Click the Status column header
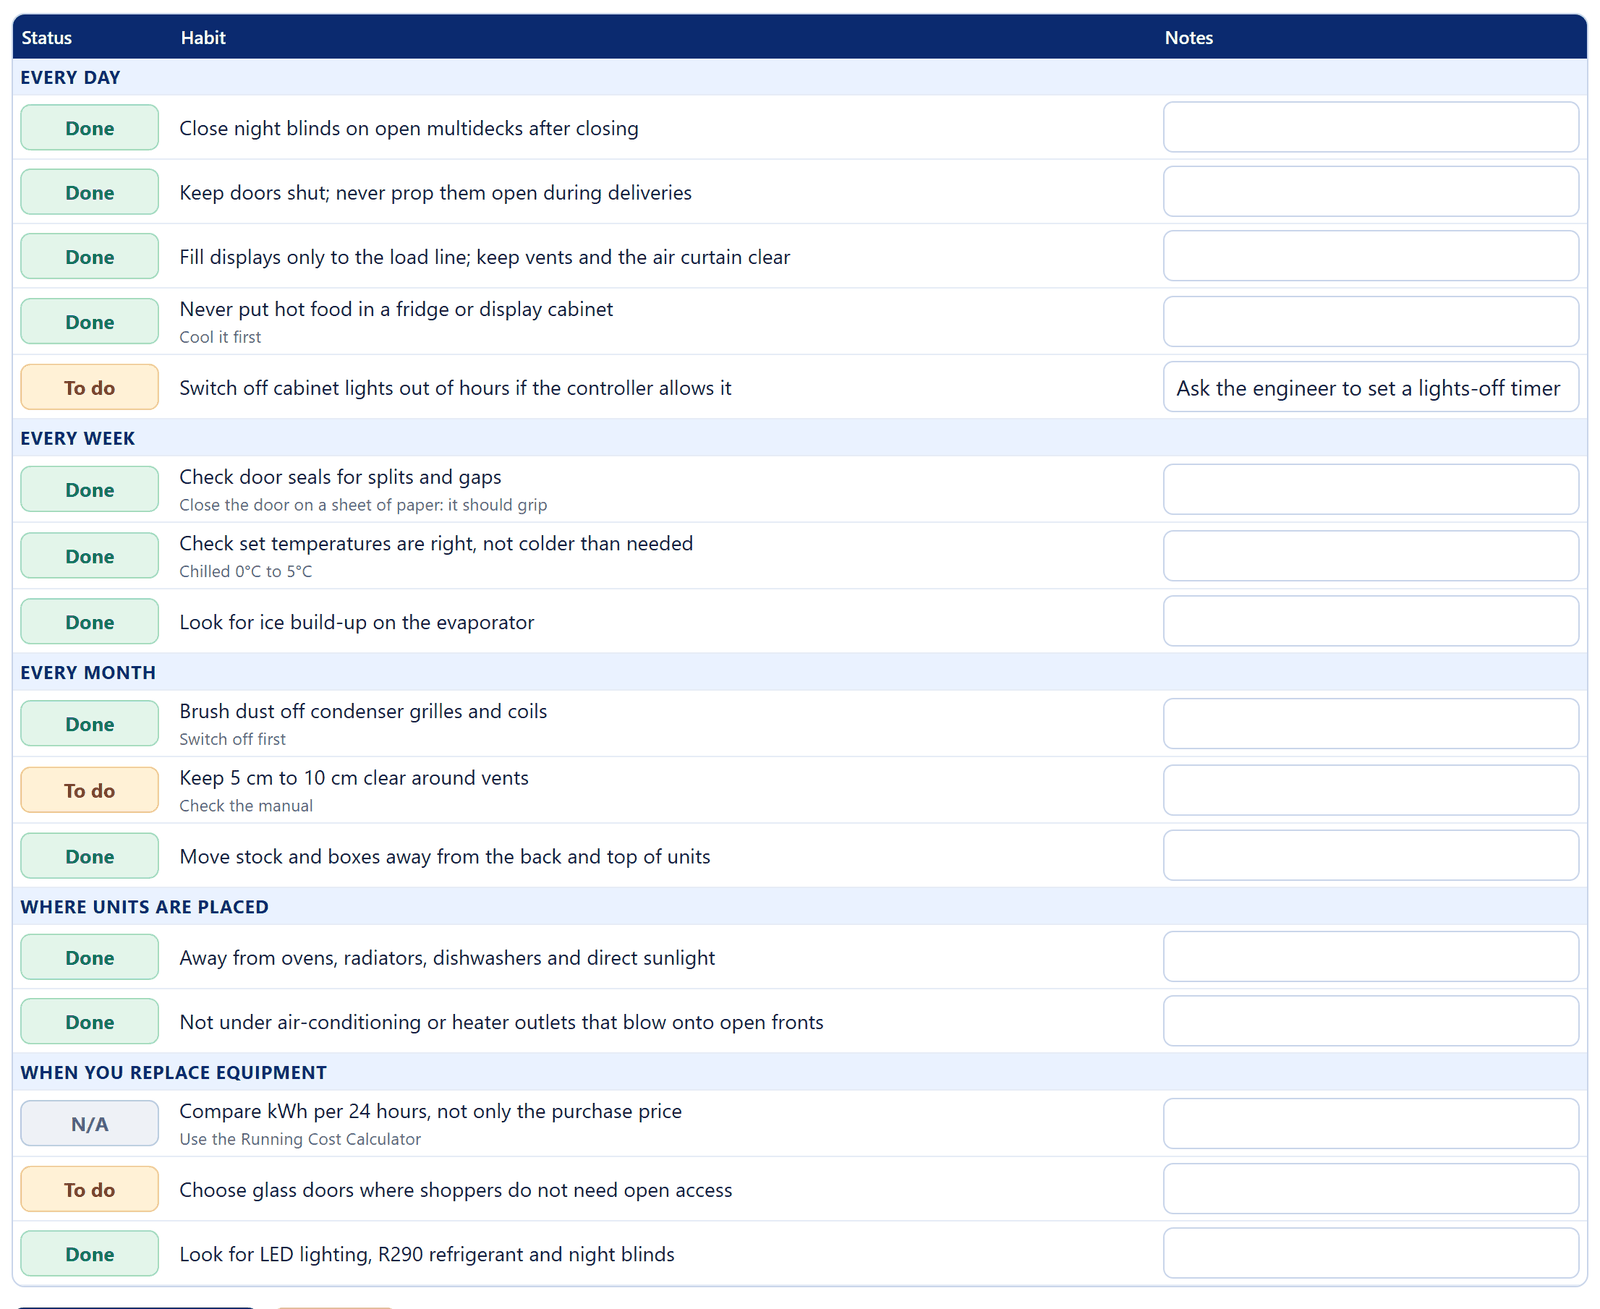The image size is (1600, 1309). [x=47, y=38]
